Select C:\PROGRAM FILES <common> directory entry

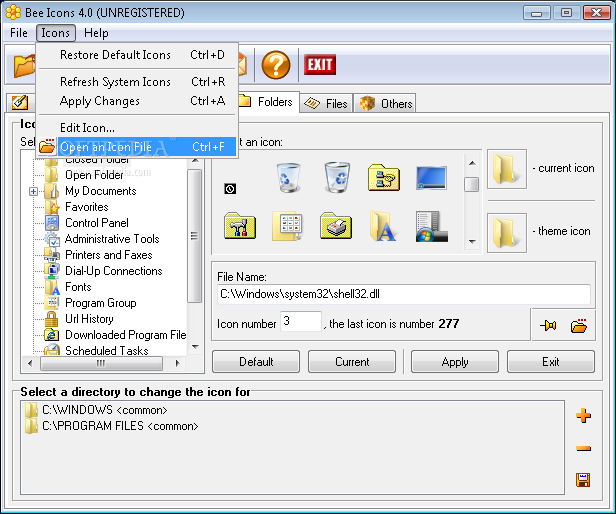click(x=120, y=426)
